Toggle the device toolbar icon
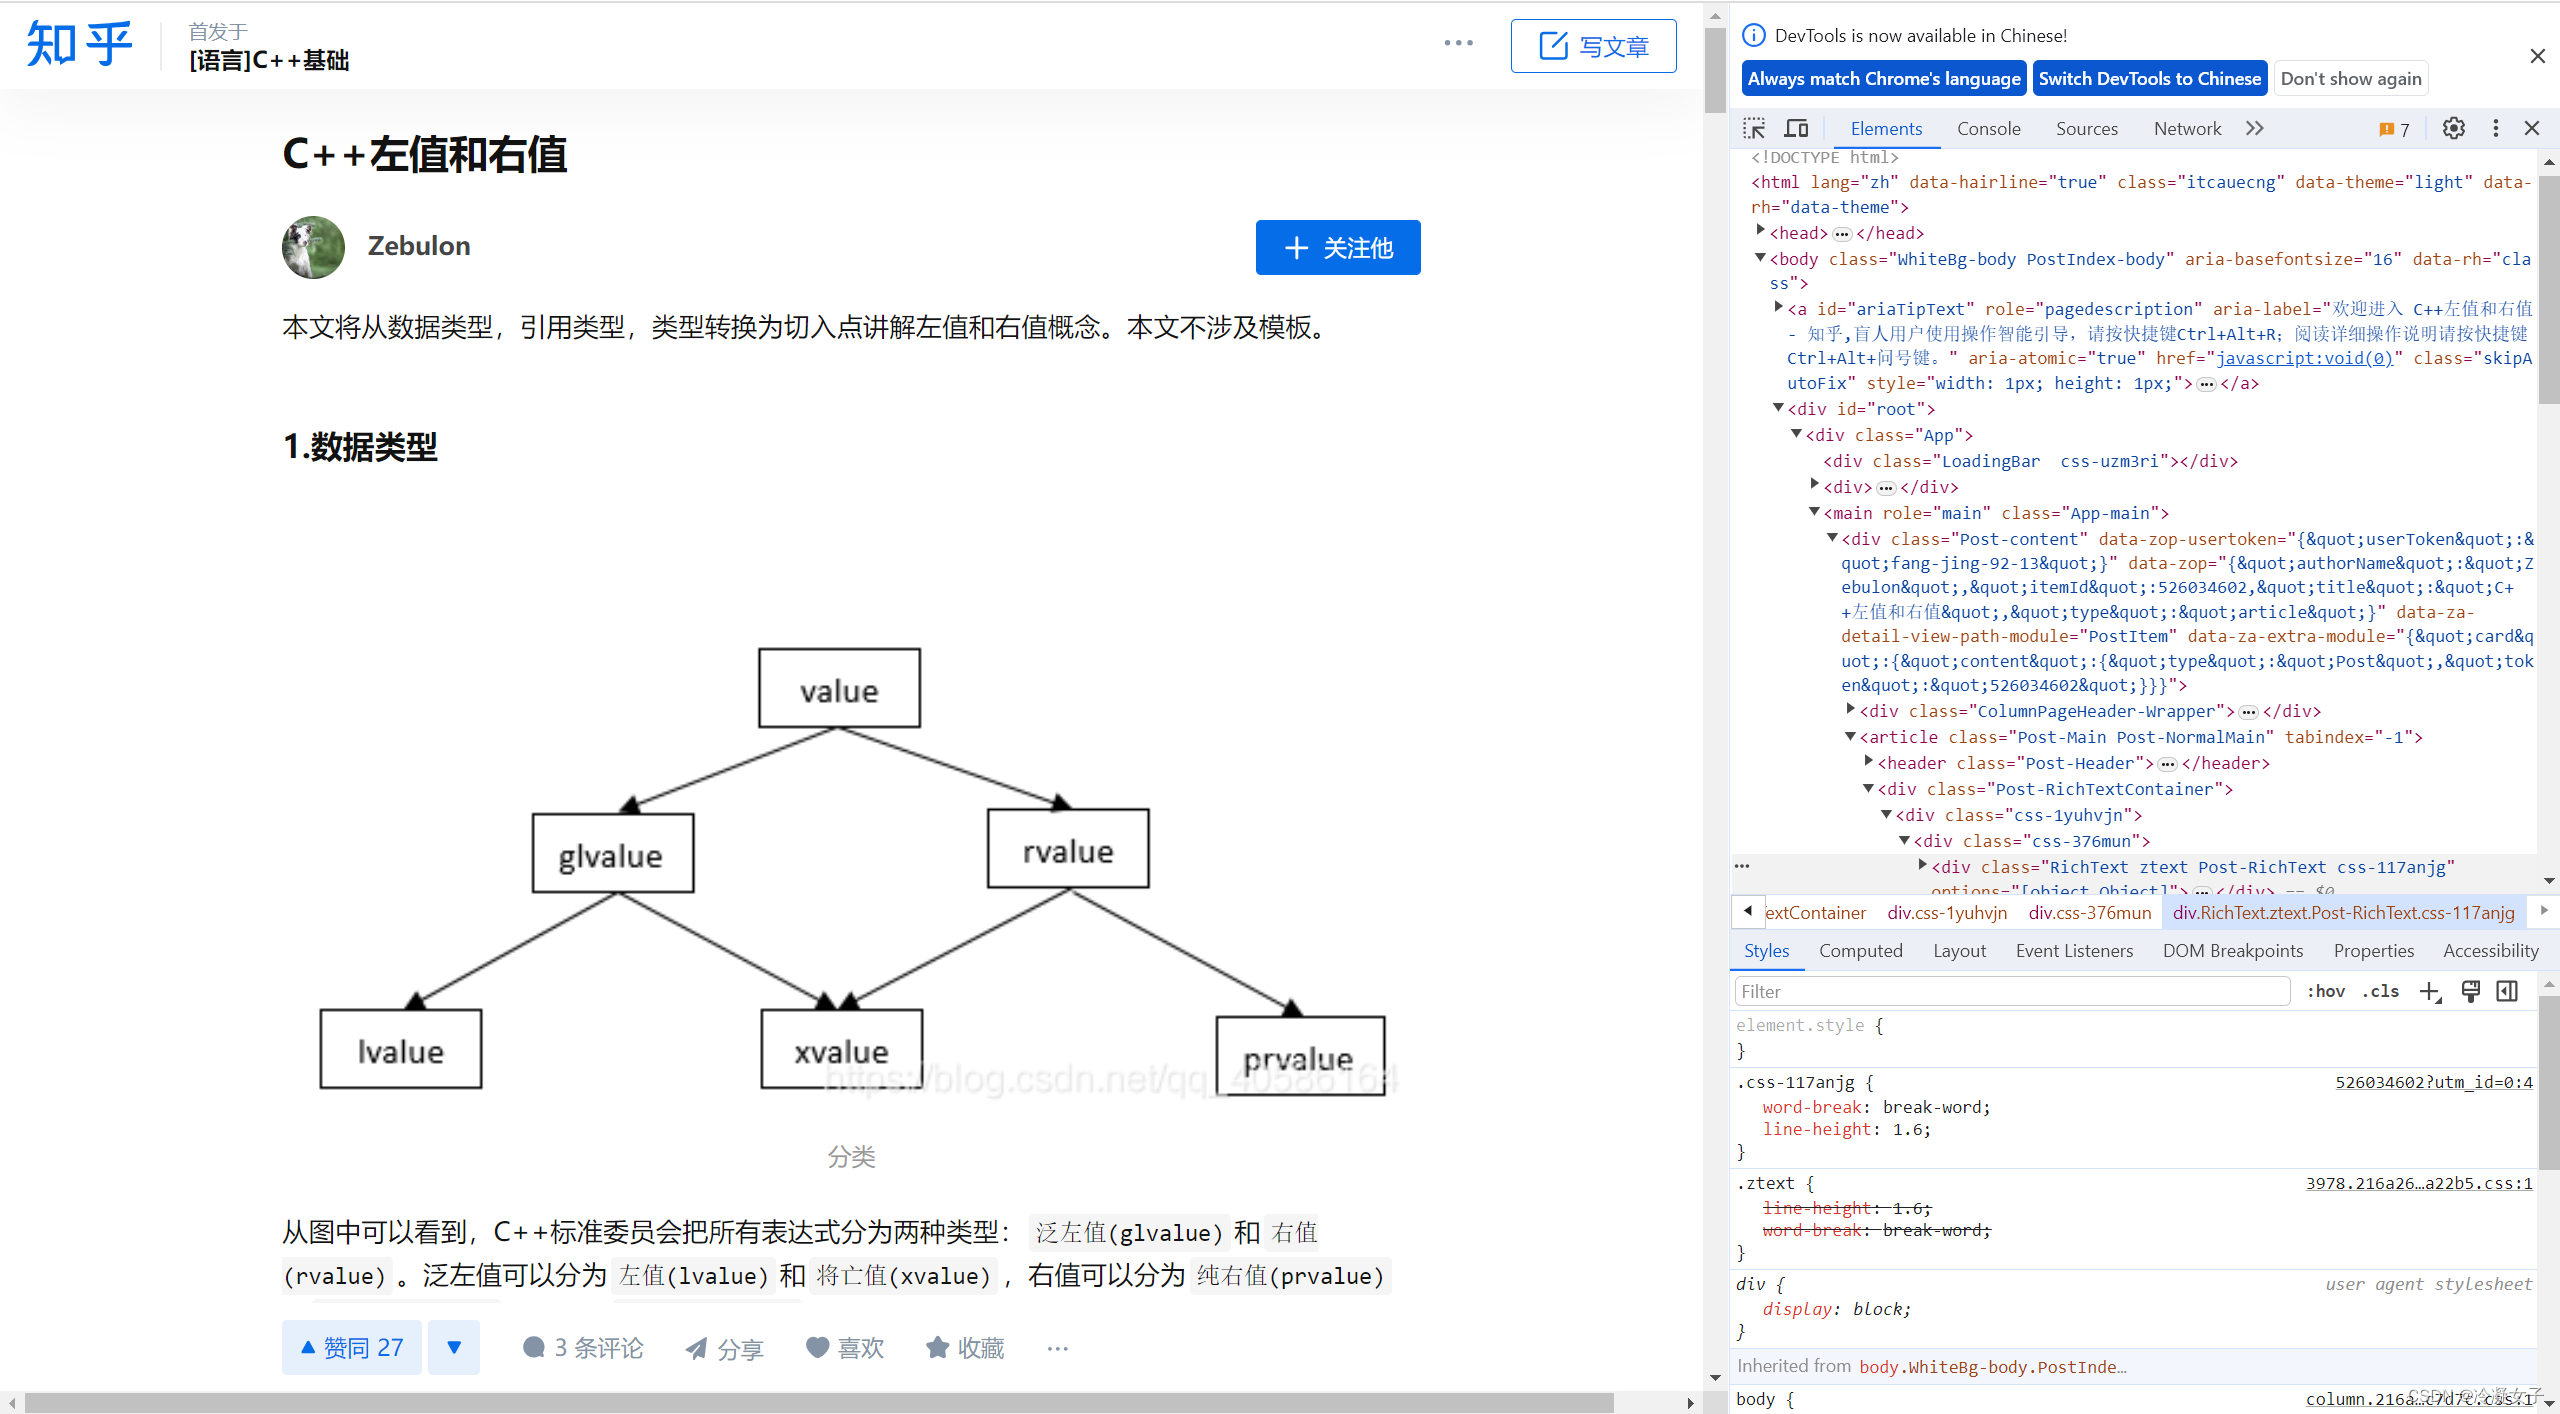Viewport: 2560px width, 1414px height. pyautogui.click(x=1796, y=128)
